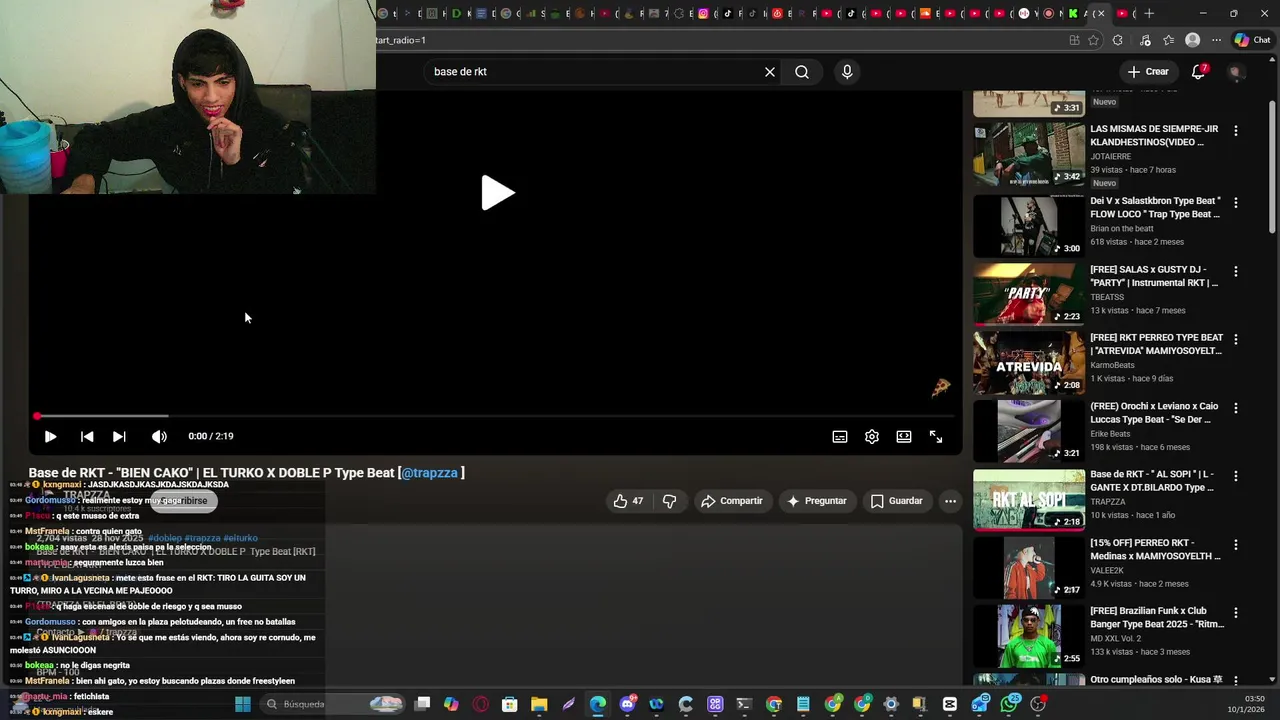Open the Edge profile avatar
Viewport: 1280px width, 720px height.
(1192, 40)
